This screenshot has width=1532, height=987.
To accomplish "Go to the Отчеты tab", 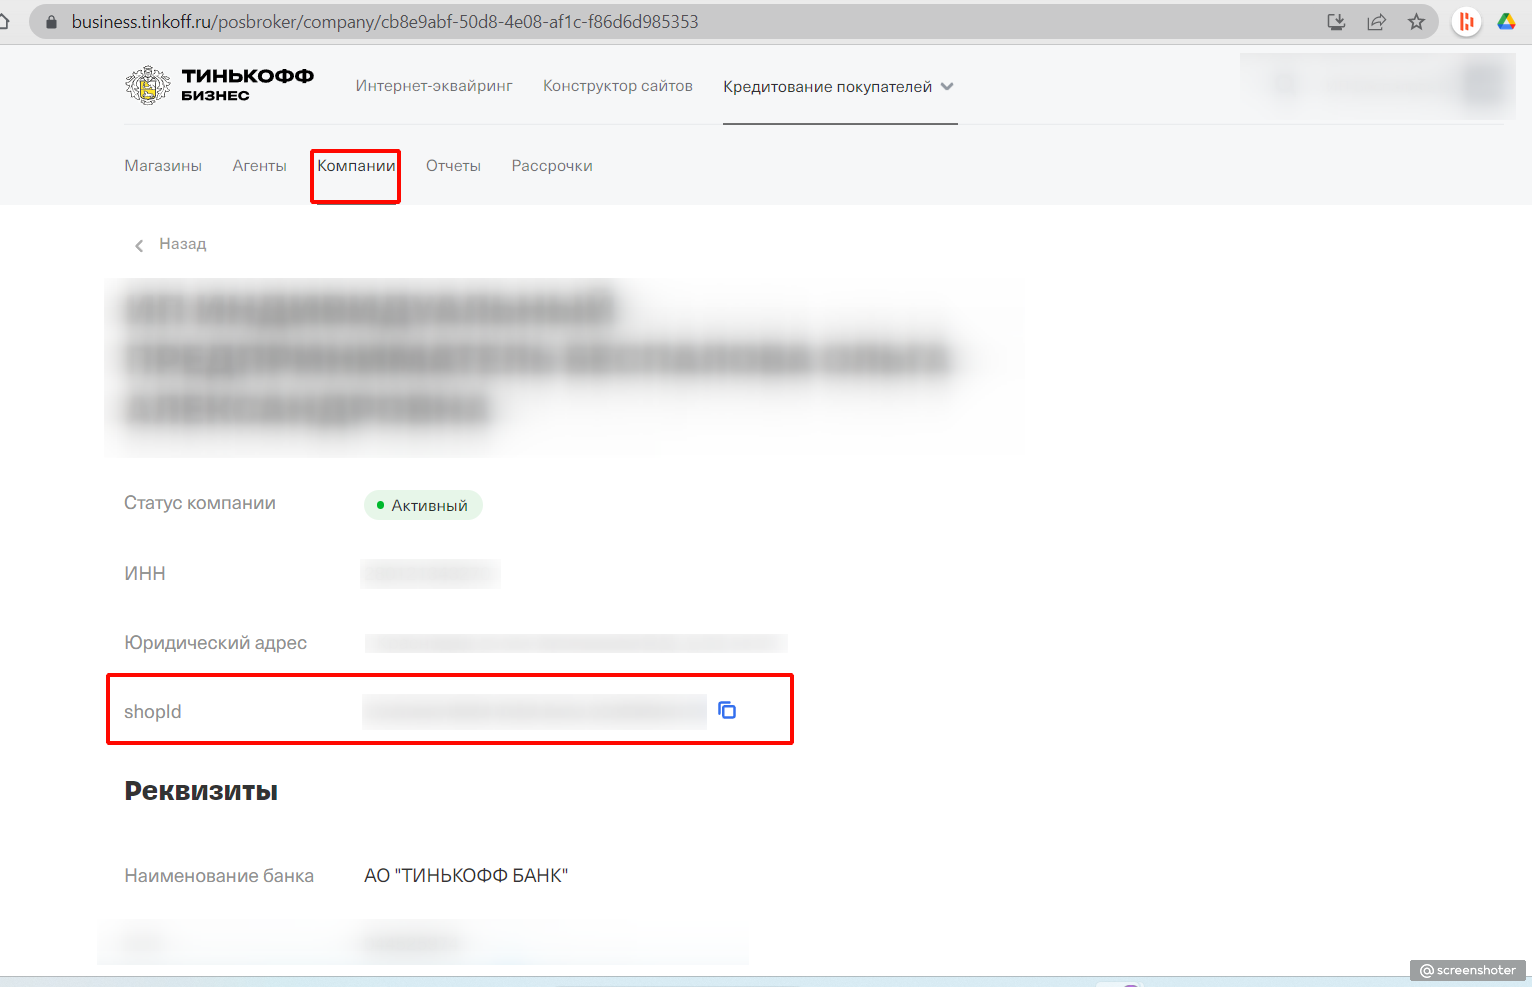I will click(453, 166).
